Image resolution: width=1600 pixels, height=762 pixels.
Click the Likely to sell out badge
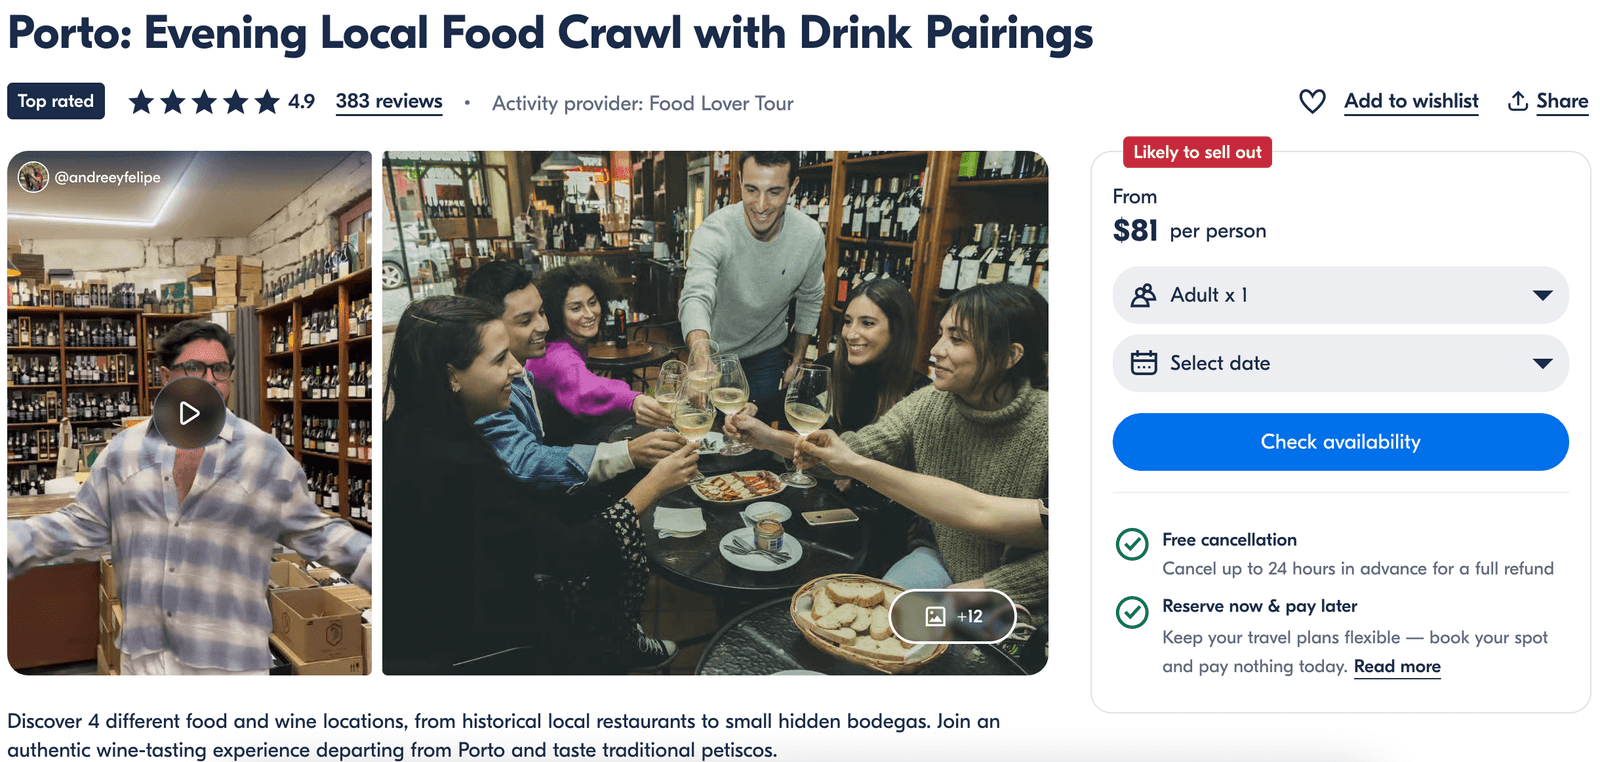pos(1196,152)
